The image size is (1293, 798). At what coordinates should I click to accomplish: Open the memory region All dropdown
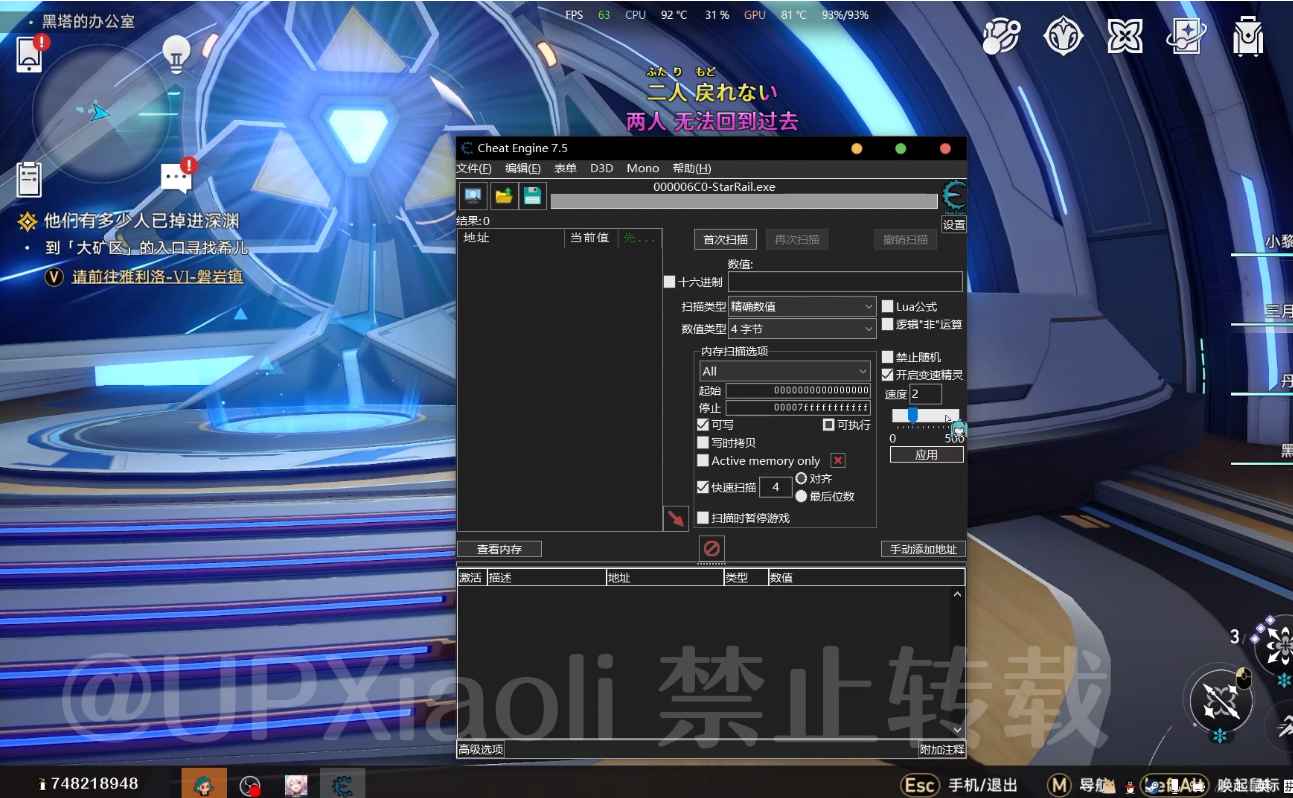pyautogui.click(x=785, y=371)
